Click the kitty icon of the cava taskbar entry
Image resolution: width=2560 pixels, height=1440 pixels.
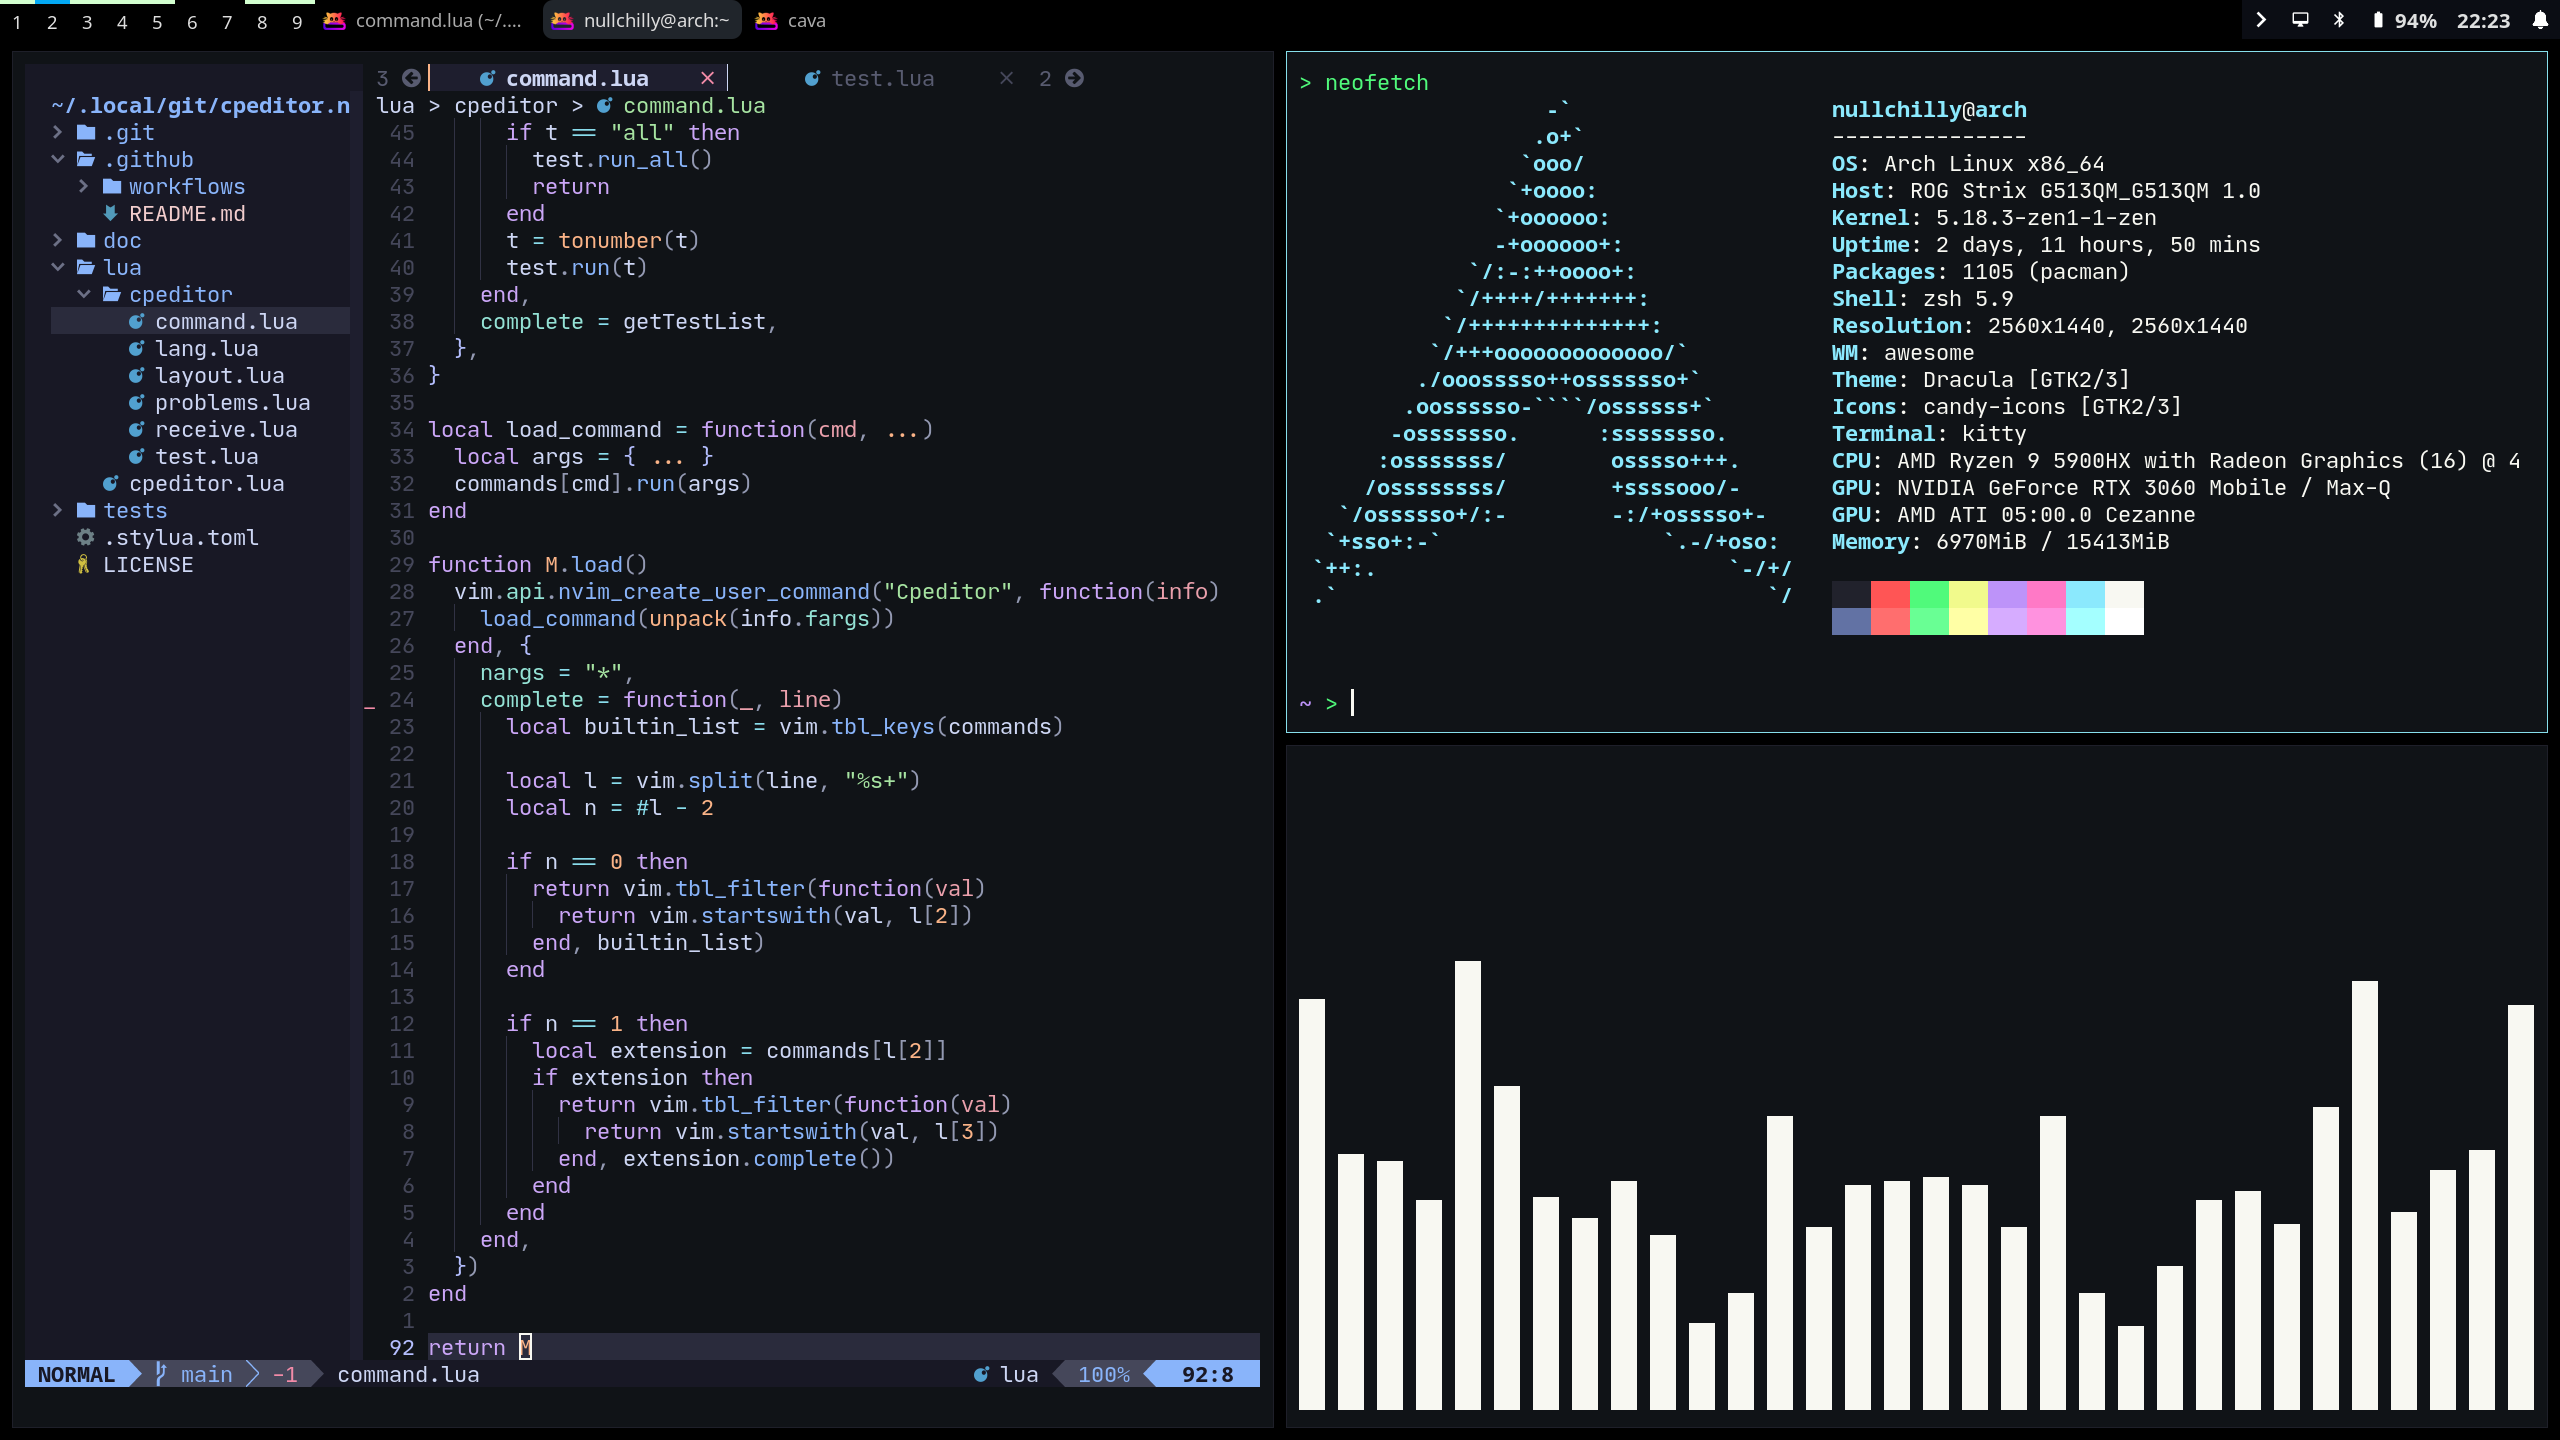pyautogui.click(x=766, y=20)
